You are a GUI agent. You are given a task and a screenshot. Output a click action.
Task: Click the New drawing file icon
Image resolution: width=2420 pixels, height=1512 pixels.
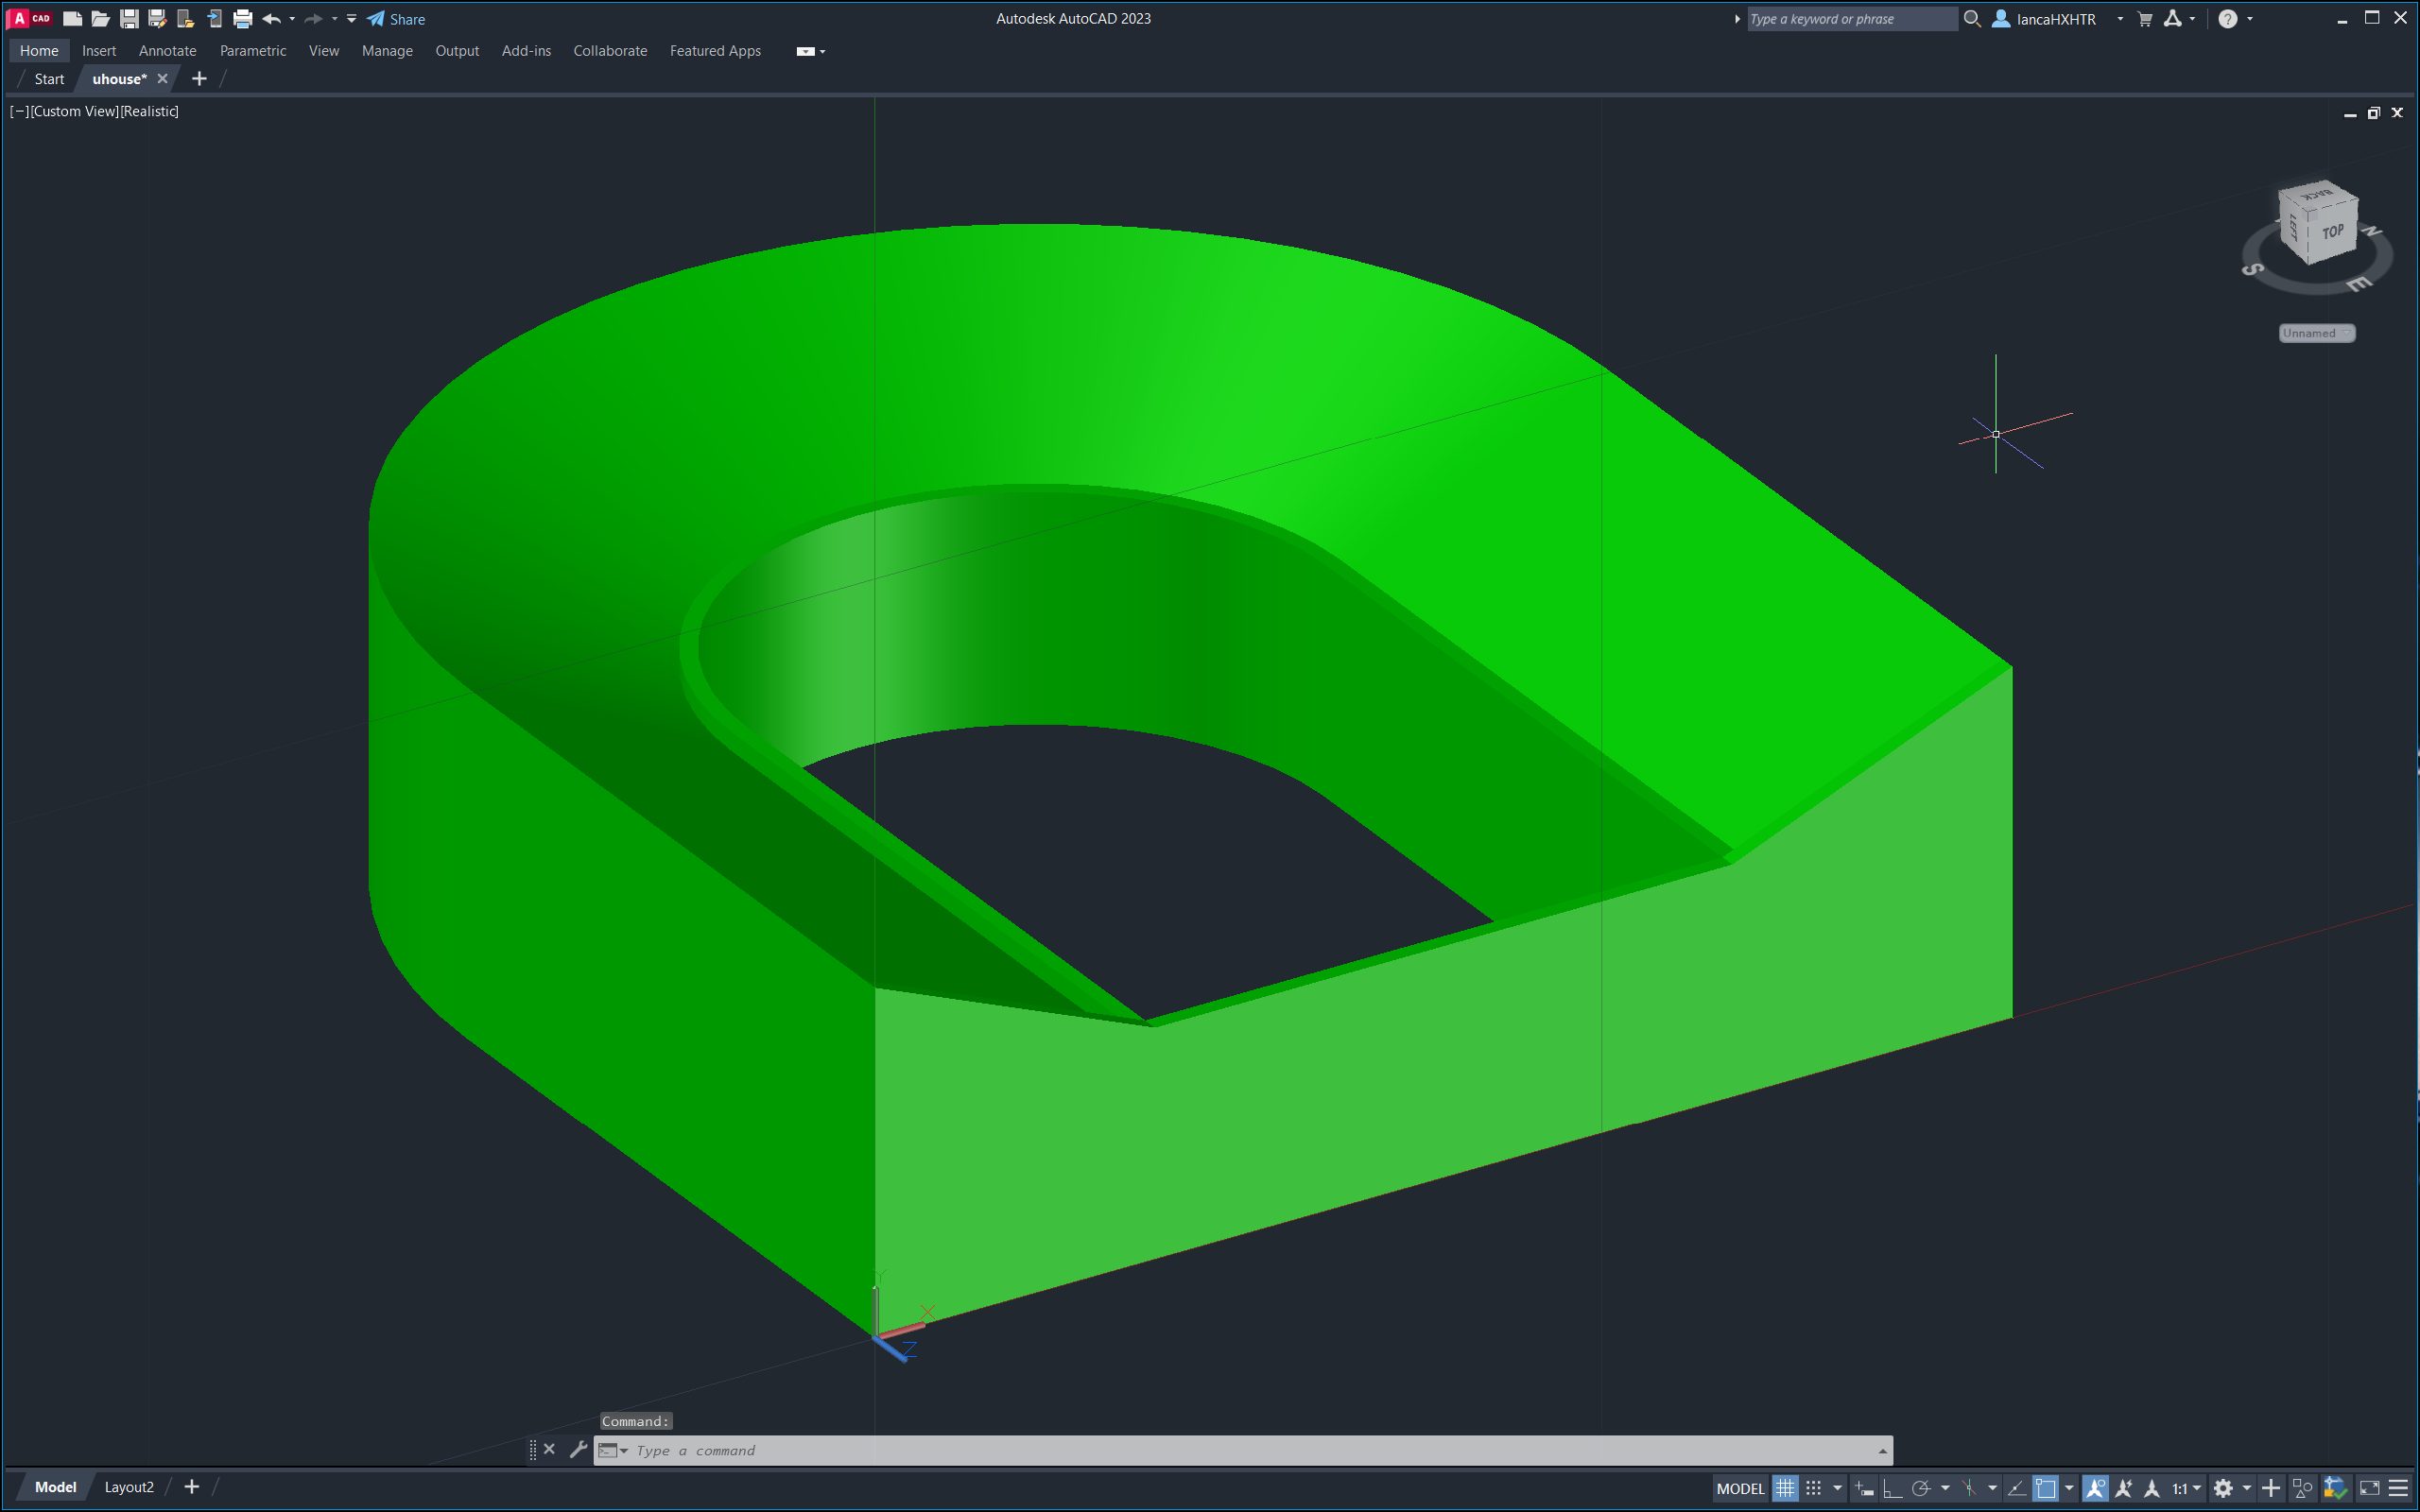72,18
